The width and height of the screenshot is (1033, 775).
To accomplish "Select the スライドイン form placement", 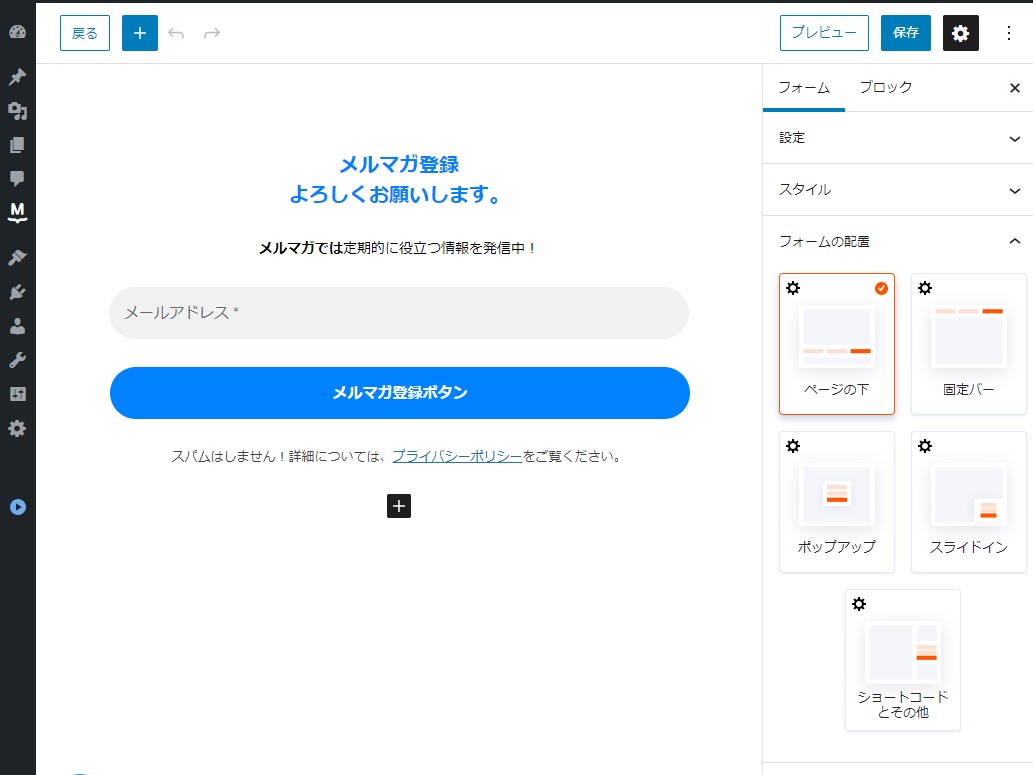I will [968, 503].
